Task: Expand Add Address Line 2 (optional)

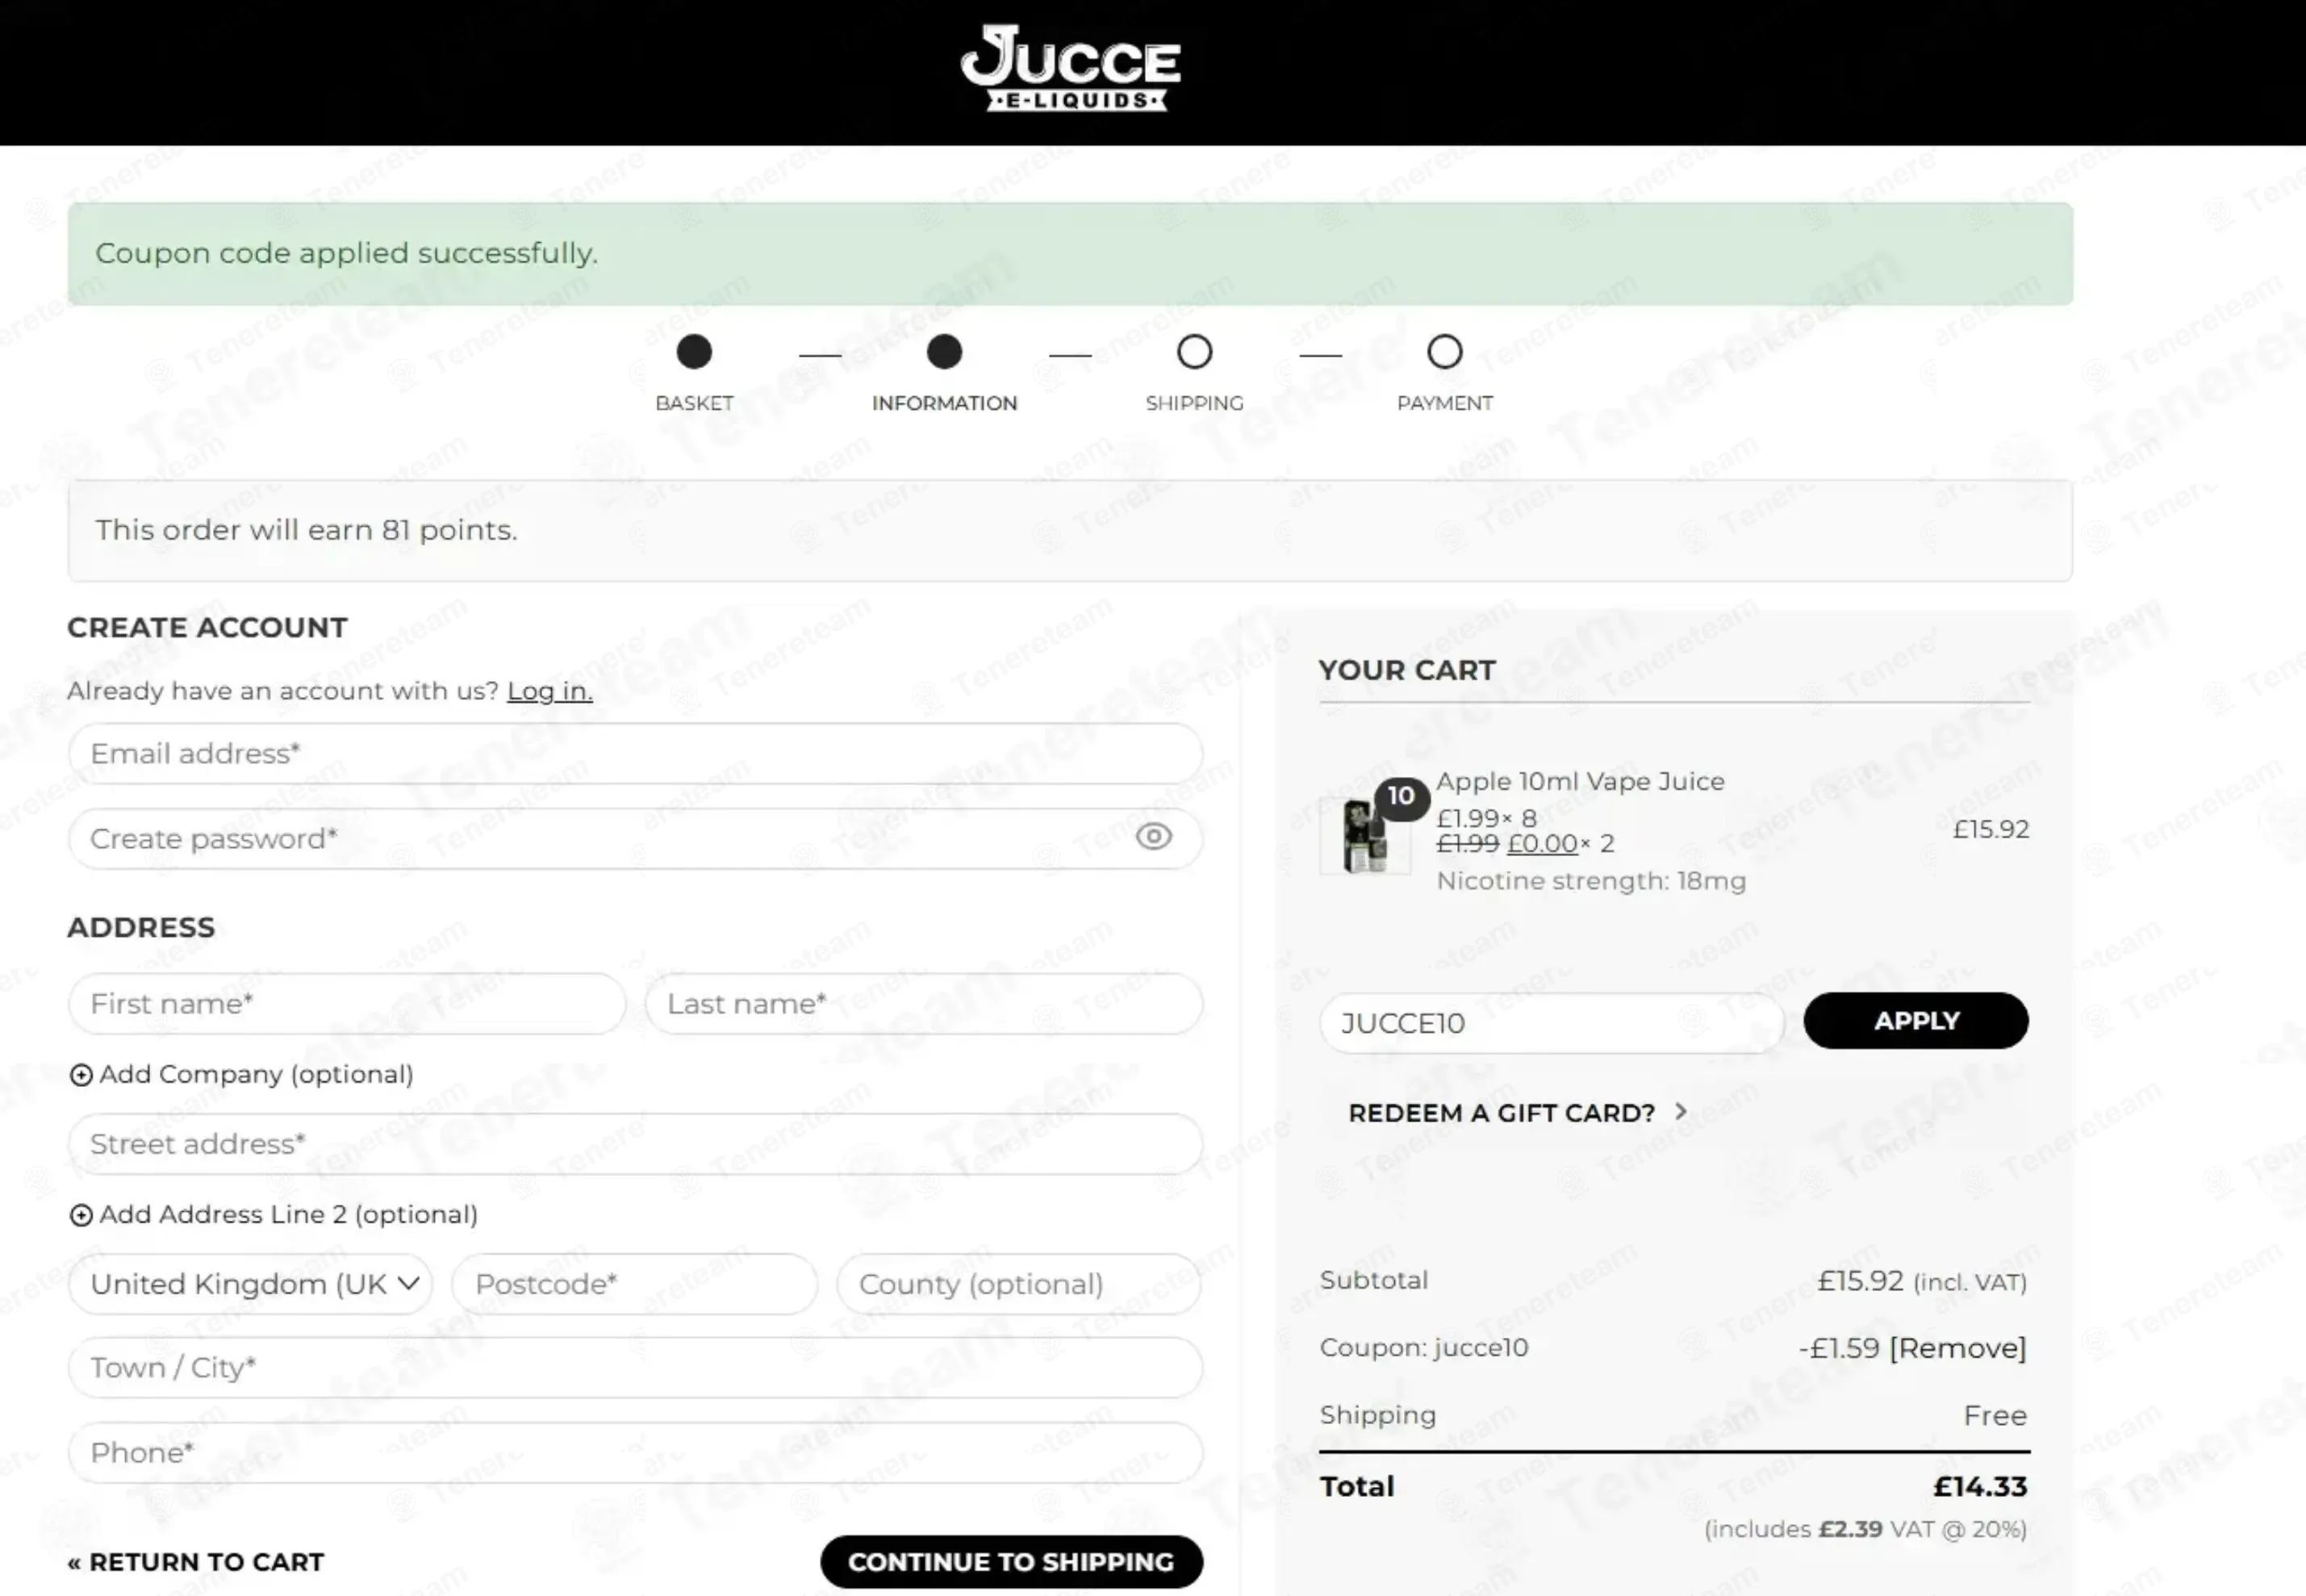Action: (x=273, y=1214)
